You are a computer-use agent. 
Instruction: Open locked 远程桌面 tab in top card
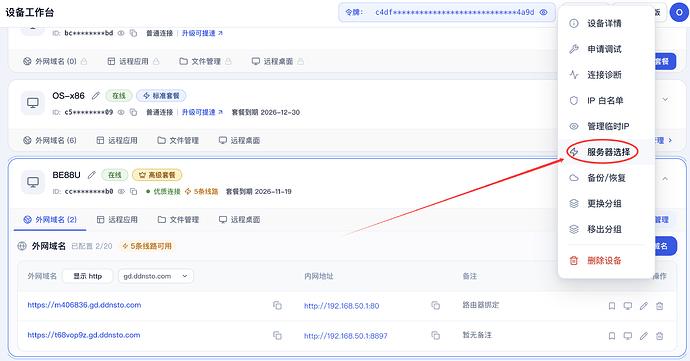pos(278,61)
